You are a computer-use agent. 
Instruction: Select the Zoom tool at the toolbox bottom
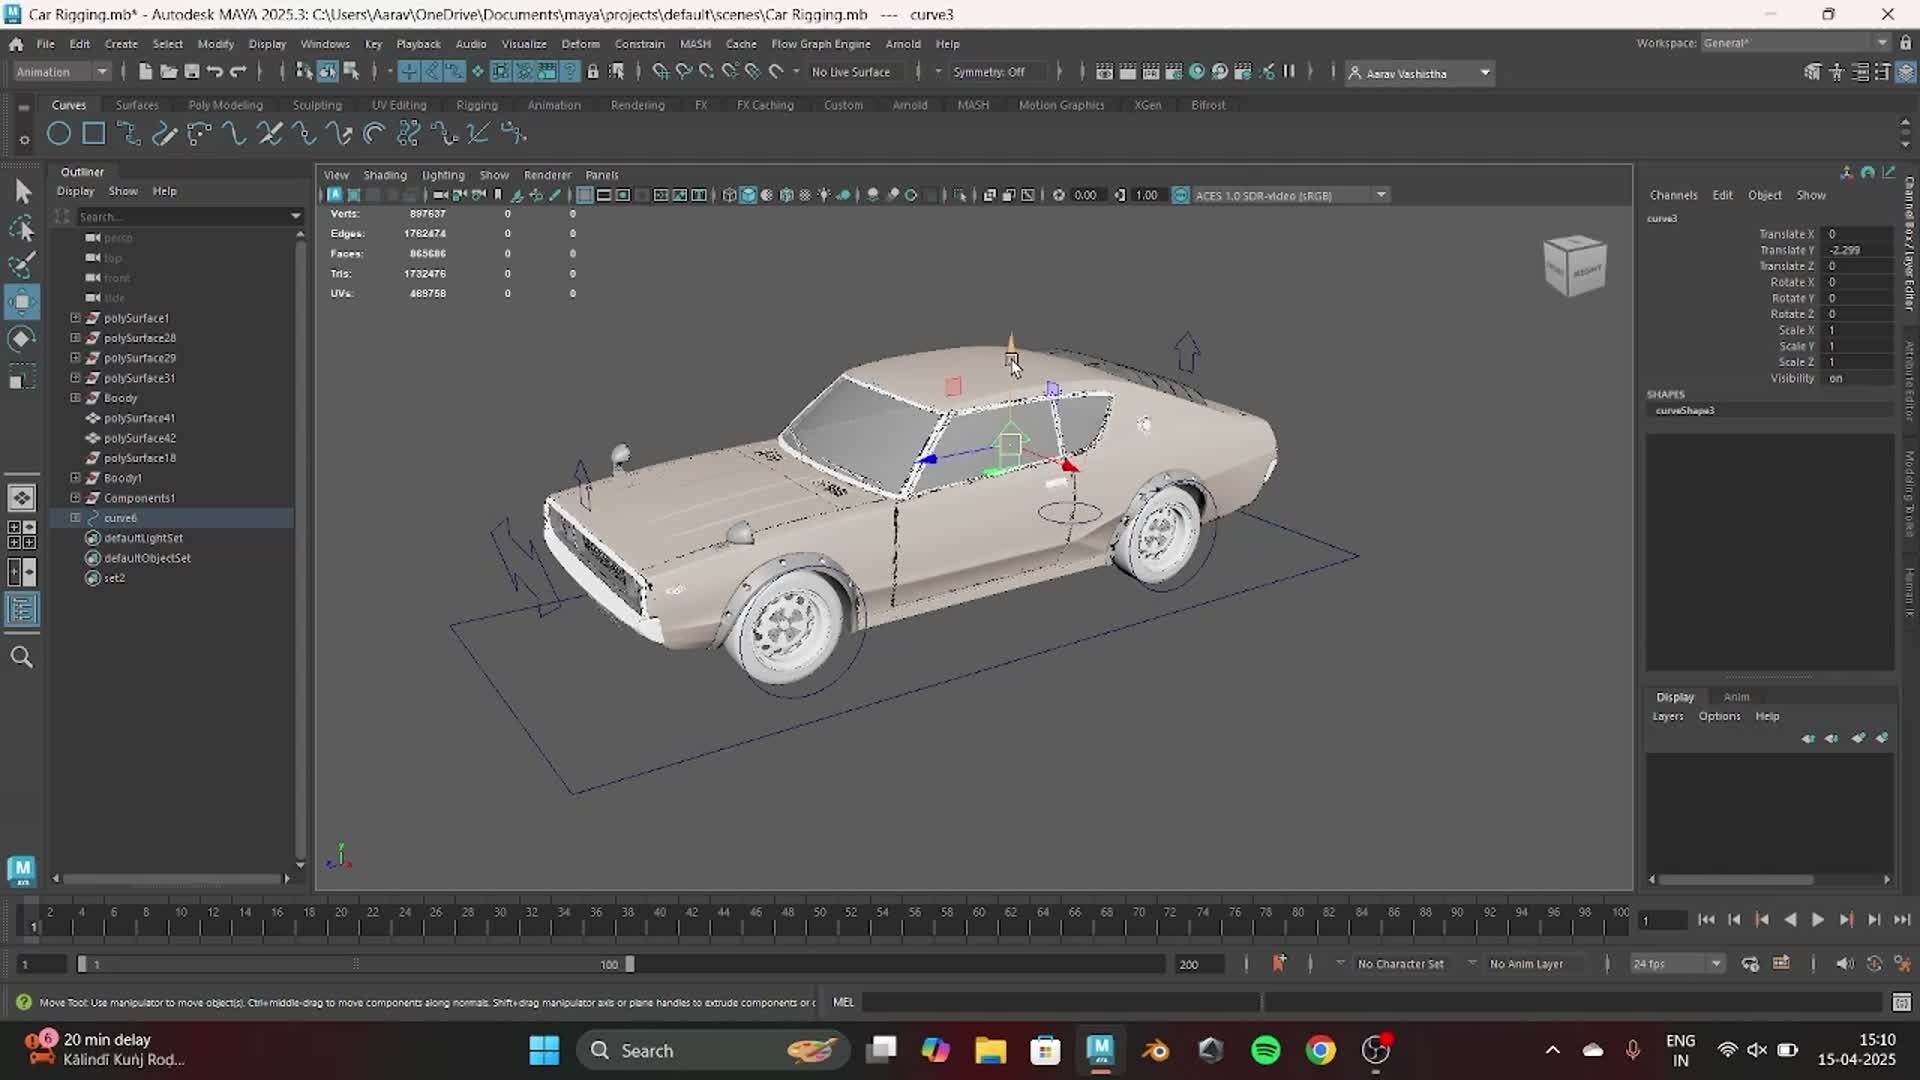click(22, 657)
